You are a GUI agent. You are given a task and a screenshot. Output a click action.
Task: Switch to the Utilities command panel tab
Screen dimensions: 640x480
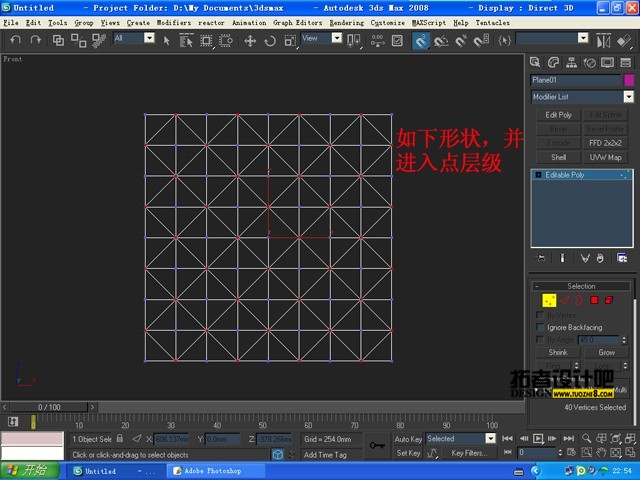coord(626,62)
